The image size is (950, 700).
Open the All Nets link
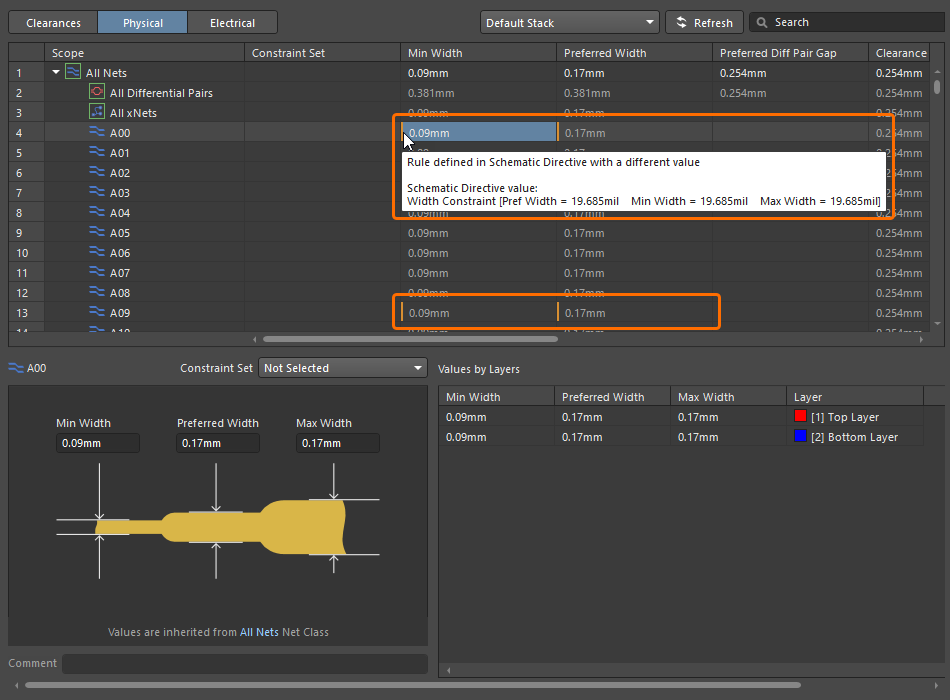click(259, 632)
